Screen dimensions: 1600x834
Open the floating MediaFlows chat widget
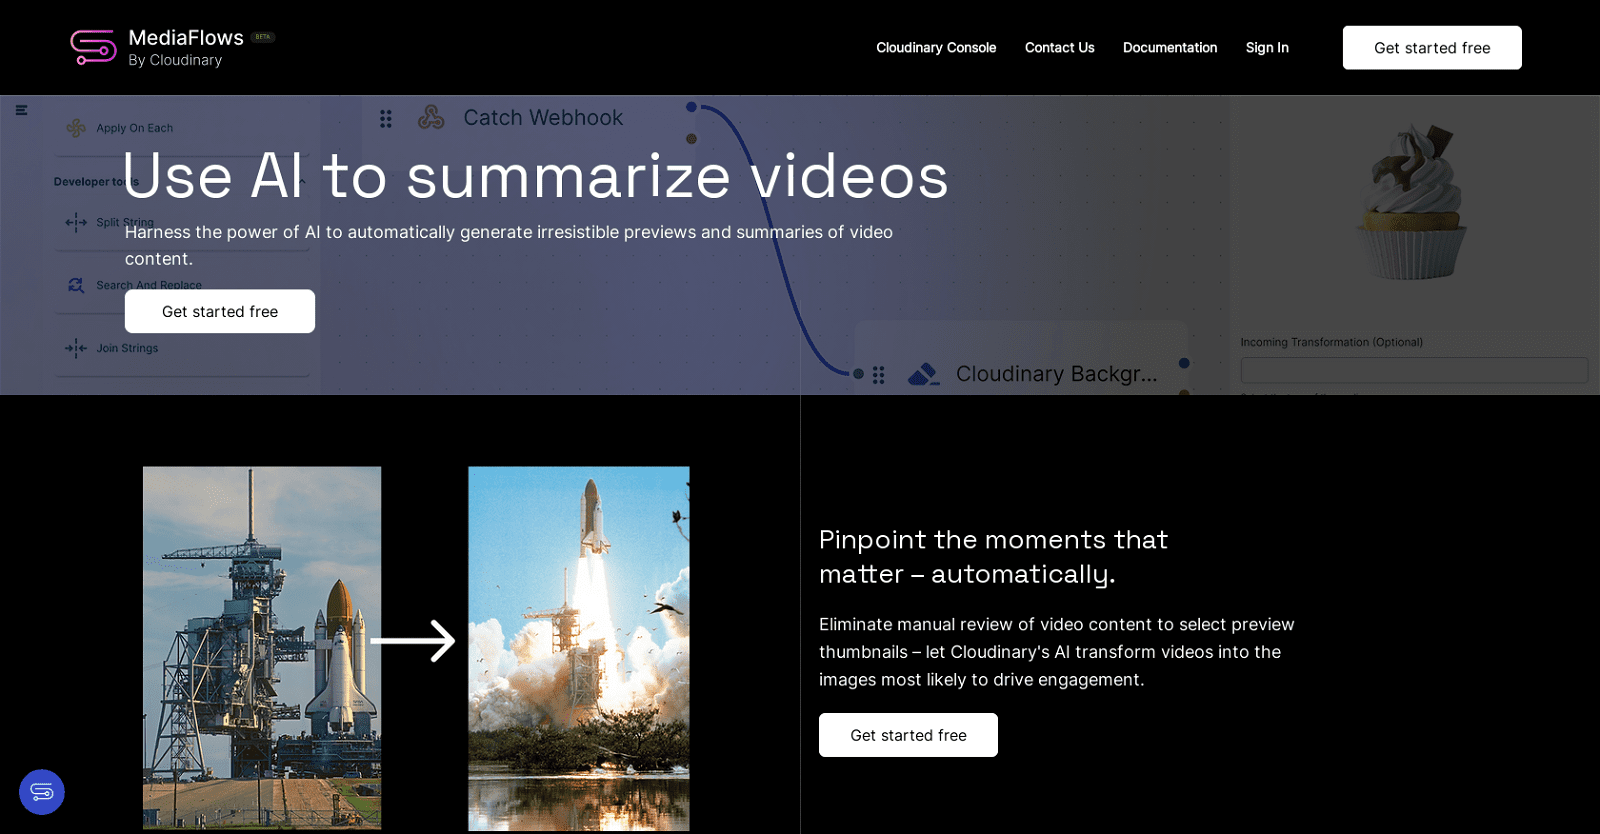point(42,792)
